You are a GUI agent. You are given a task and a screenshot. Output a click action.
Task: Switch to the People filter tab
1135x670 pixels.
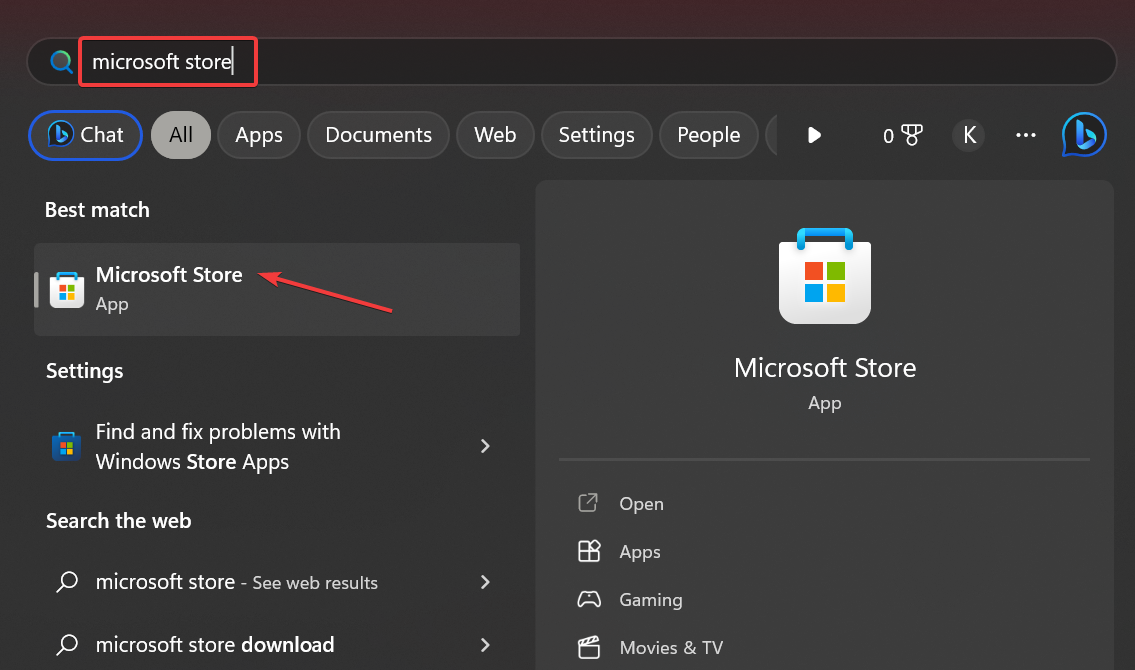[709, 135]
